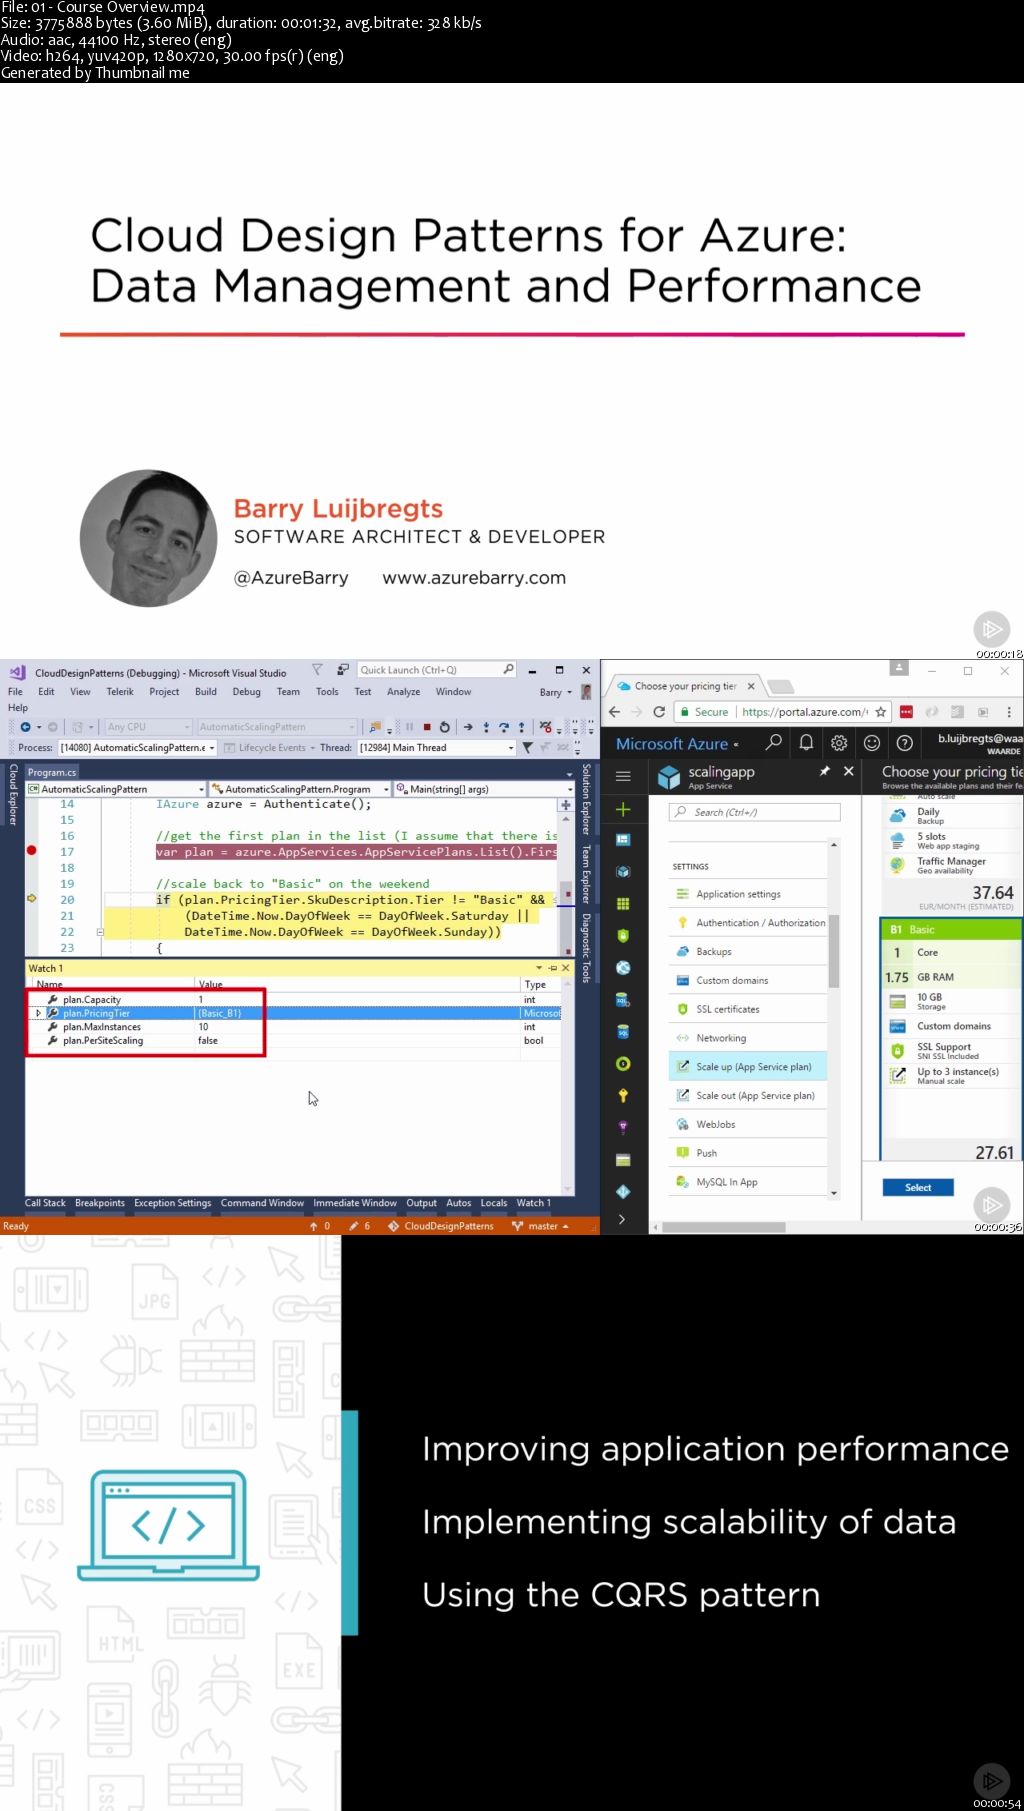This screenshot has height=1811, width=1024.
Task: Click the Show Next Statement arrow icon
Action: [x=468, y=727]
